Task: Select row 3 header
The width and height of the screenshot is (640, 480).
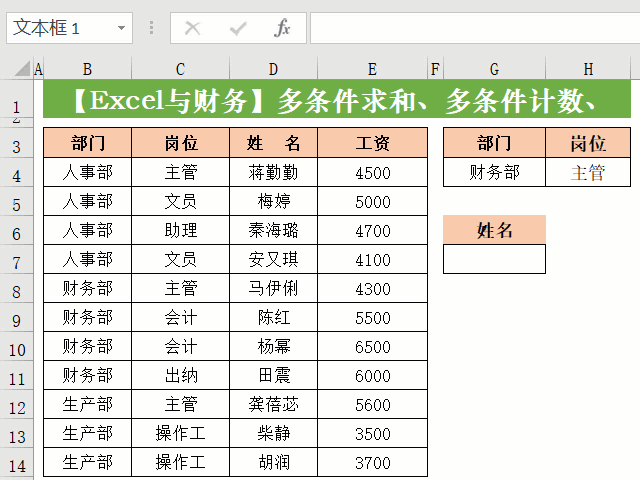Action: (16, 143)
